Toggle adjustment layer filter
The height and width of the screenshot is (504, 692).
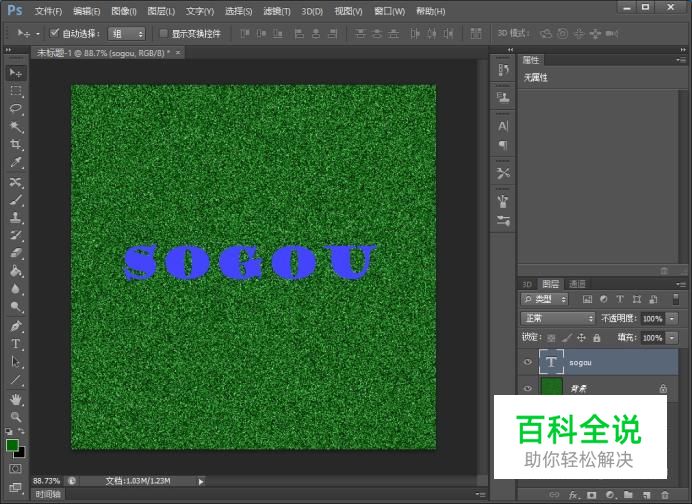pyautogui.click(x=603, y=299)
